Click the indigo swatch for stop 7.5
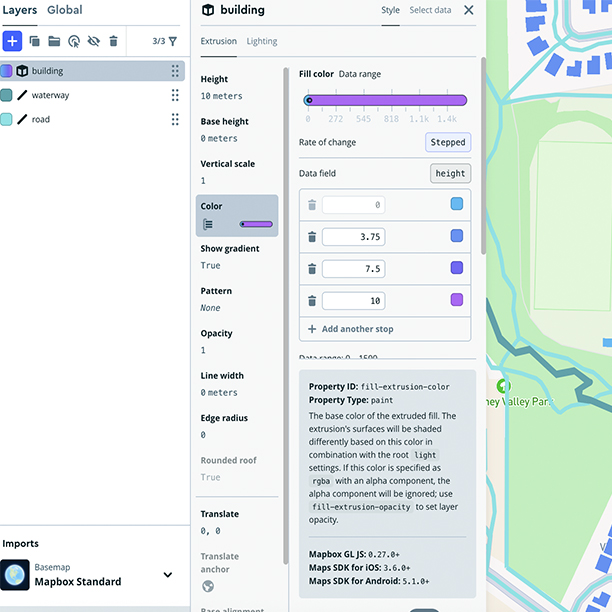This screenshot has width=612, height=612. (x=457, y=268)
